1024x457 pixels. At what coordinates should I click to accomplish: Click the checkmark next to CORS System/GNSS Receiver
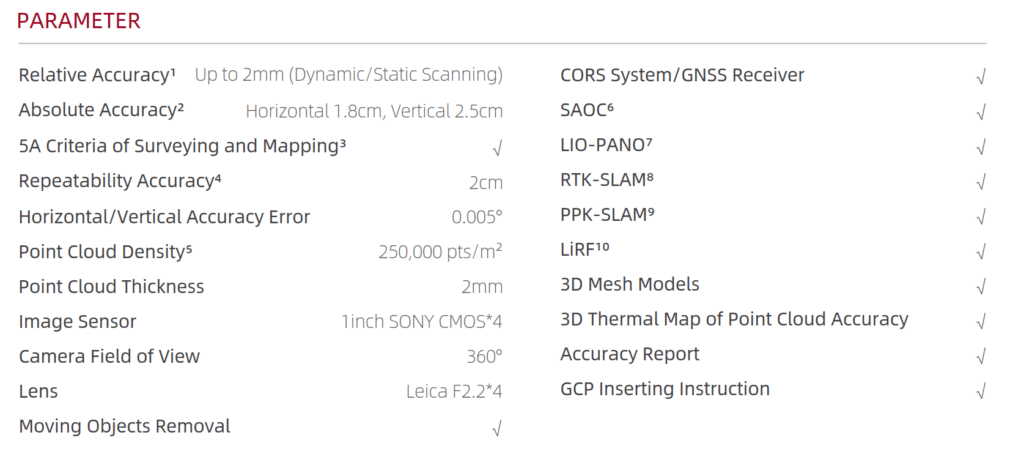coord(980,78)
